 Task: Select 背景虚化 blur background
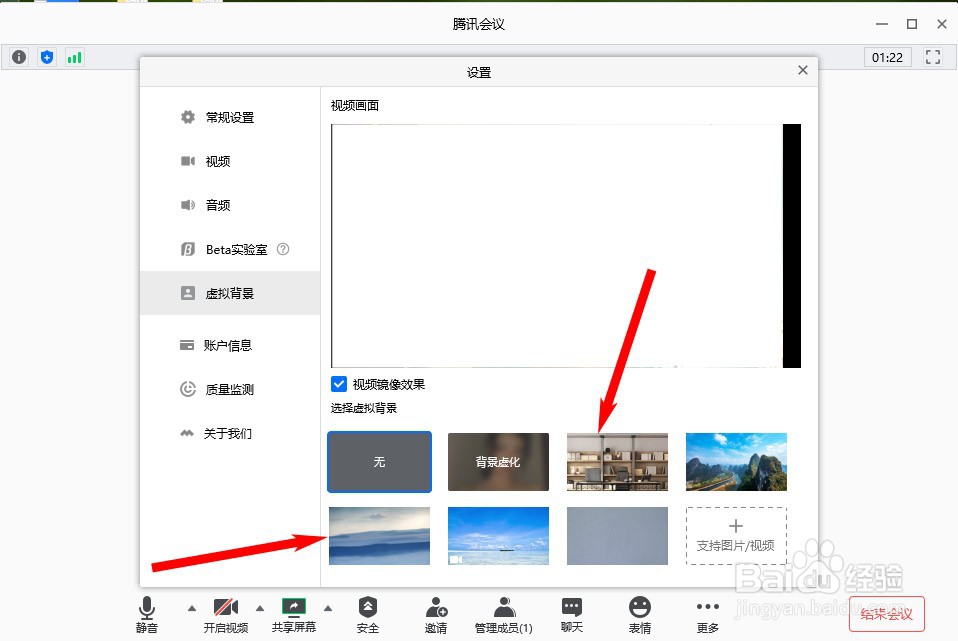pos(499,462)
